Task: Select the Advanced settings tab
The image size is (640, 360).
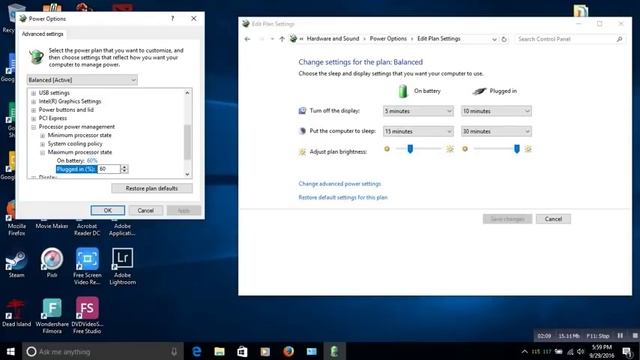Action: [x=42, y=34]
